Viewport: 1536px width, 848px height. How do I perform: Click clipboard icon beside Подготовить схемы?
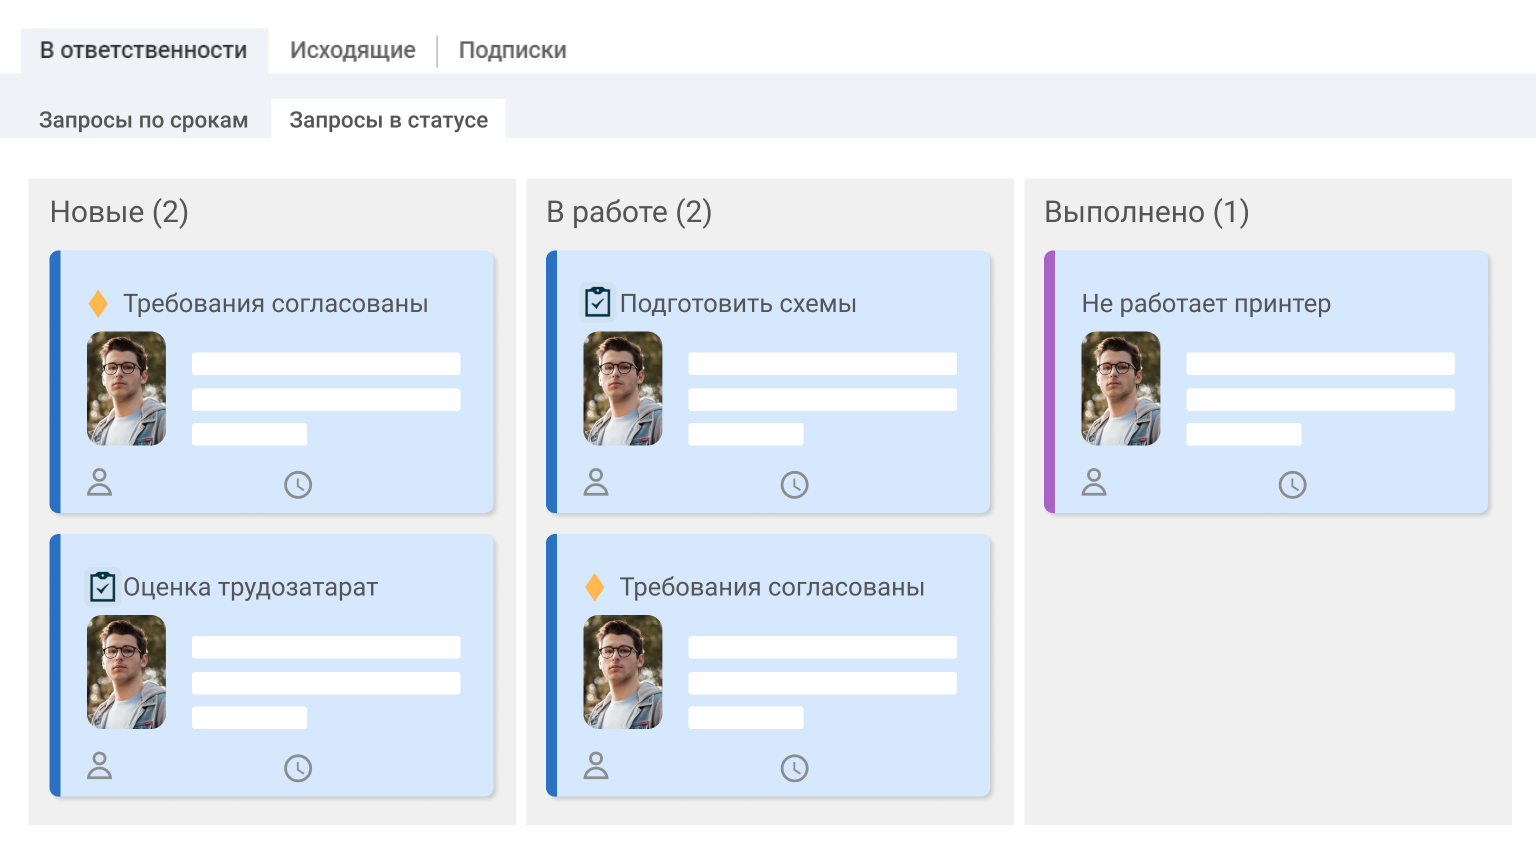pos(597,301)
